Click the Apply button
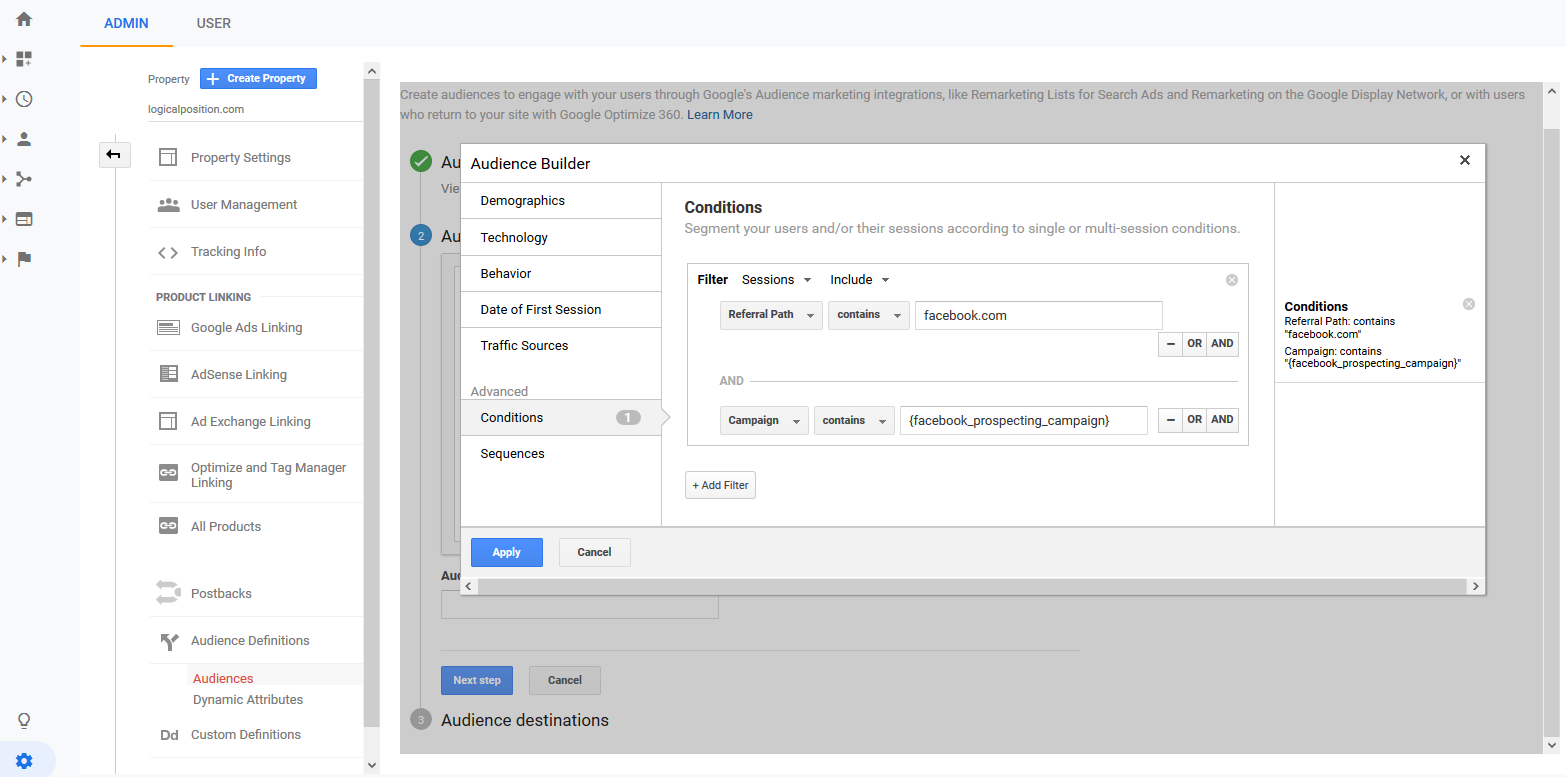The image size is (1566, 777). (507, 552)
